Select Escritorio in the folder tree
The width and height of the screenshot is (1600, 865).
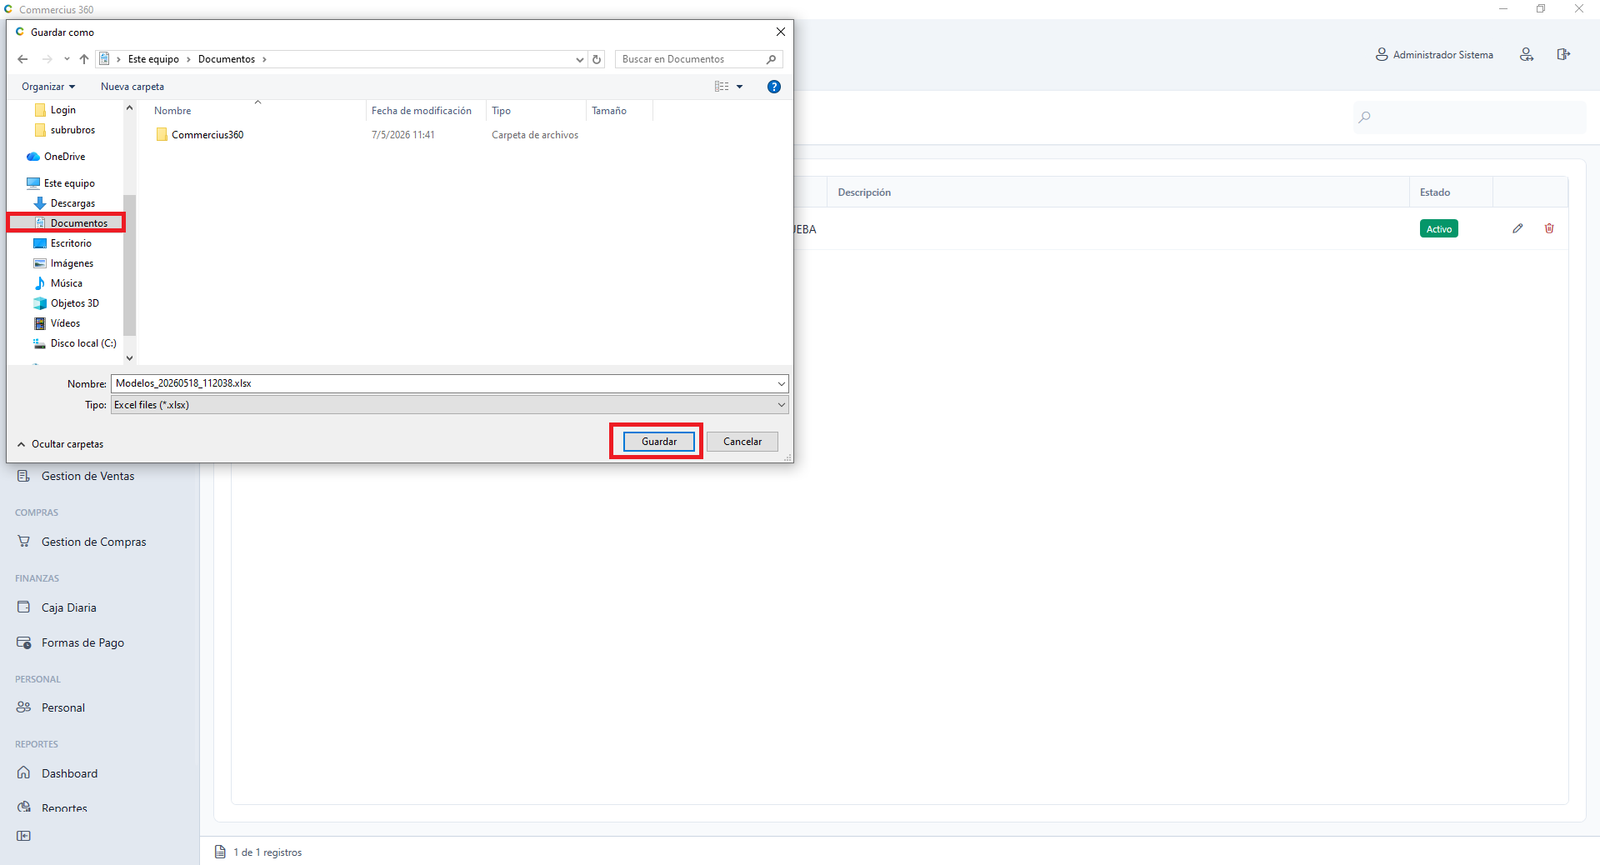pyautogui.click(x=71, y=243)
